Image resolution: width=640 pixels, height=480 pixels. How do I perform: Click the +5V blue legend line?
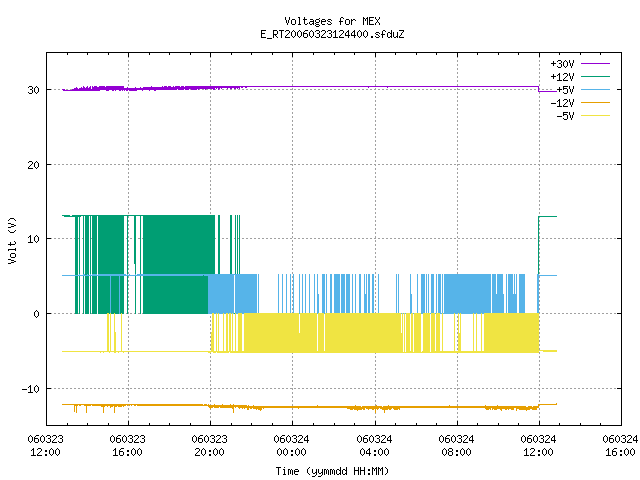tap(595, 89)
